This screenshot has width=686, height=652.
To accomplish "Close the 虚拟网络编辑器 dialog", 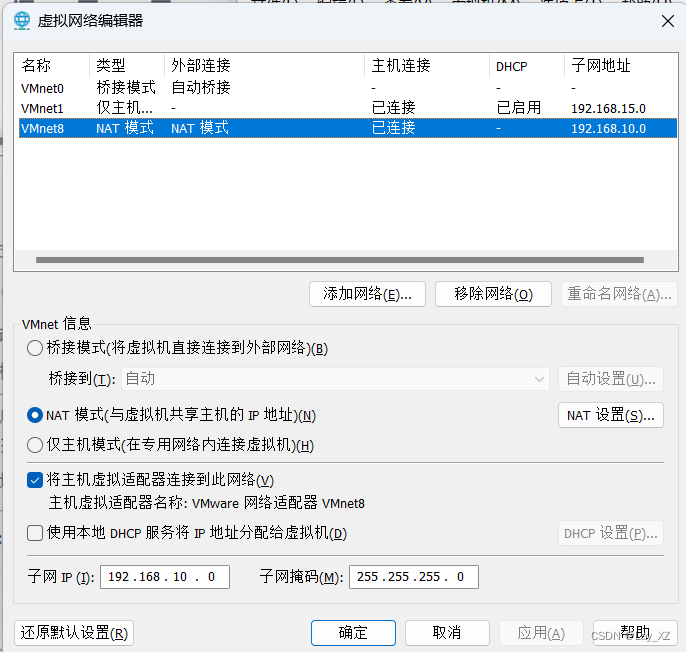I will (668, 21).
